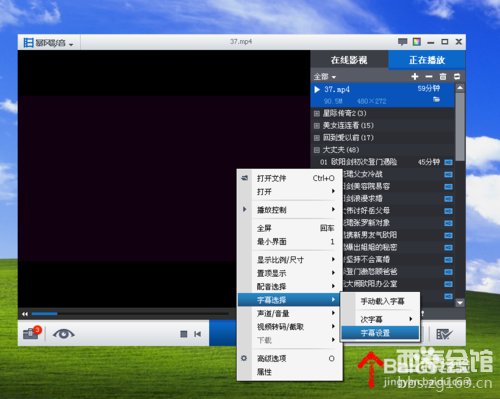
Task: Switch to the 正在播放 tab
Action: pyautogui.click(x=427, y=60)
